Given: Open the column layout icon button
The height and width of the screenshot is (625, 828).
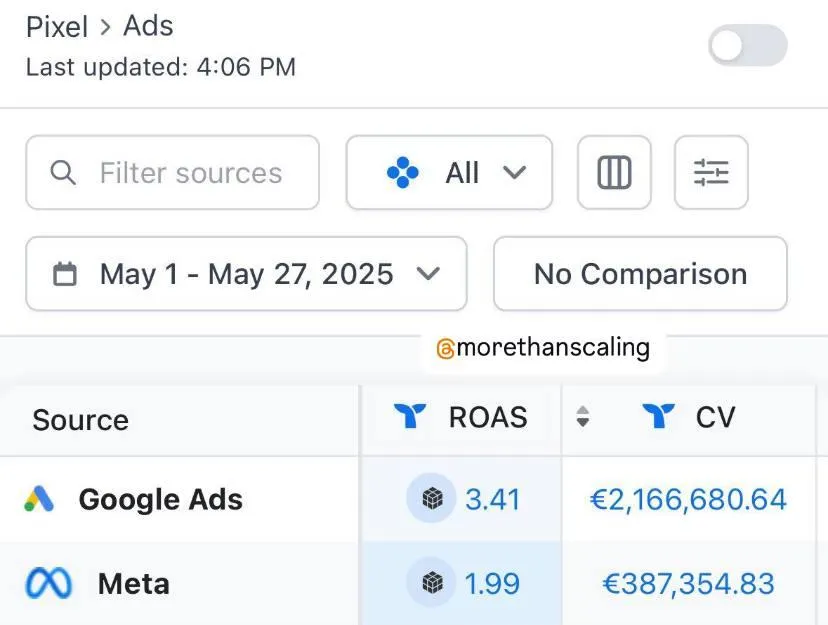Looking at the screenshot, I should pyautogui.click(x=614, y=173).
